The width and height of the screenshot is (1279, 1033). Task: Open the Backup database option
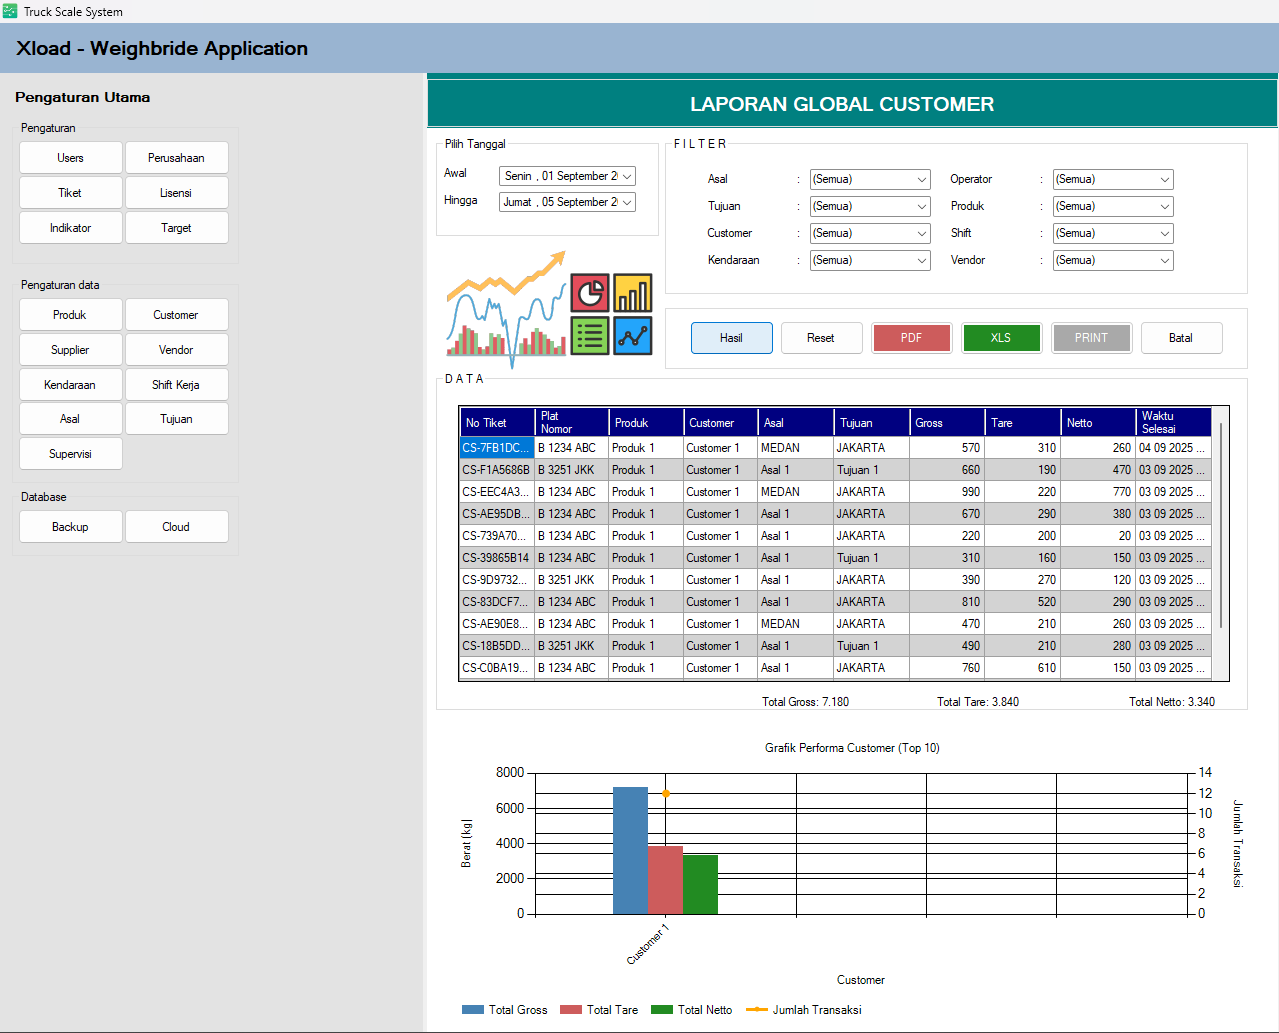[x=71, y=527]
